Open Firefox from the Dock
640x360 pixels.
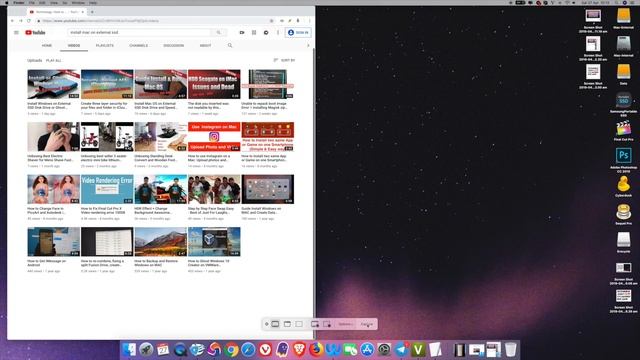(316, 350)
